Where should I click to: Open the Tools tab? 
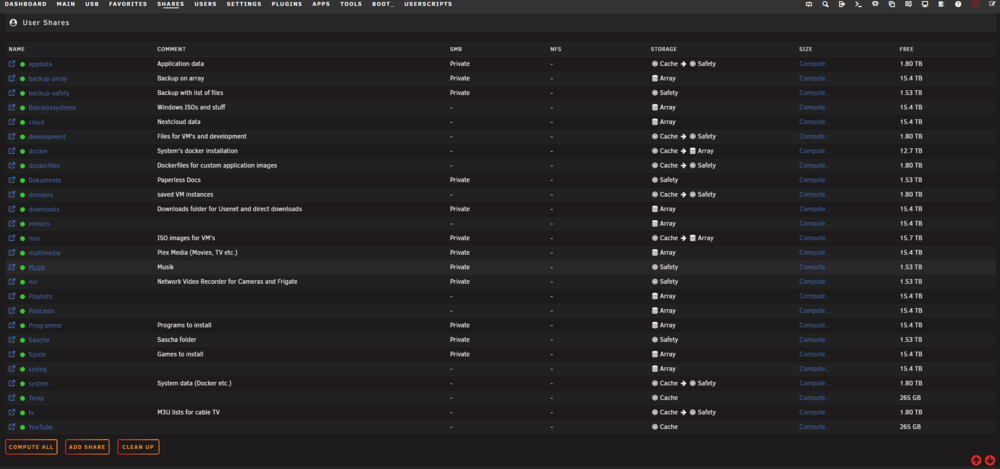pyautogui.click(x=351, y=4)
